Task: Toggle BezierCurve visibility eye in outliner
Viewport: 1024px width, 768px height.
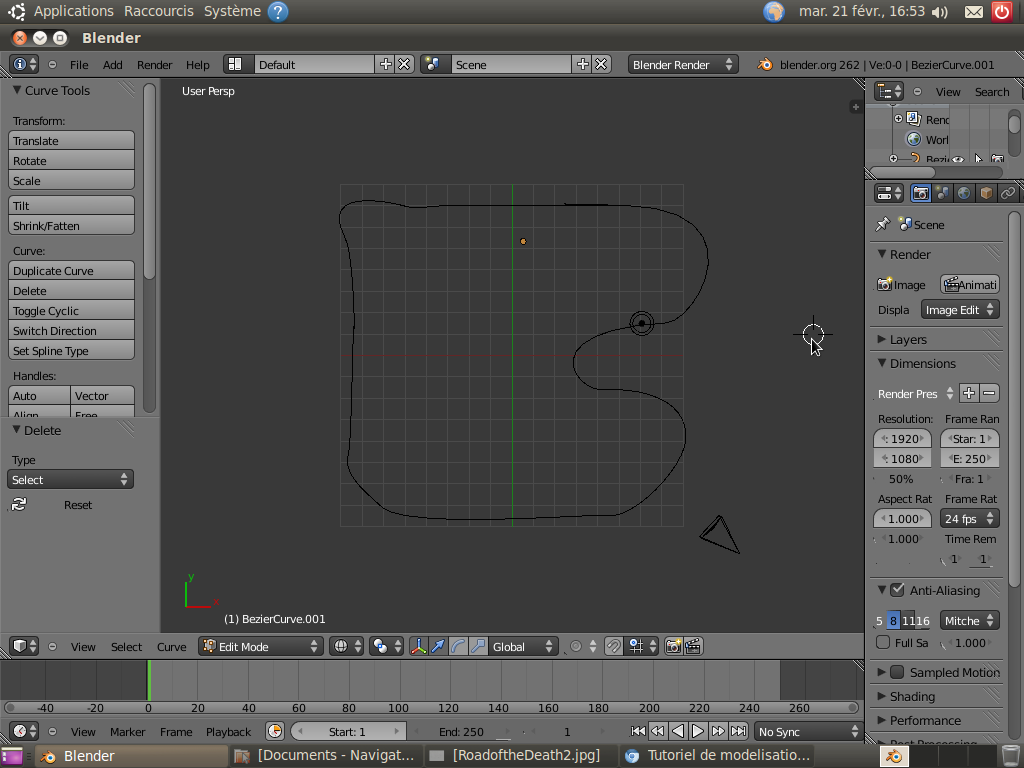Action: [958, 159]
